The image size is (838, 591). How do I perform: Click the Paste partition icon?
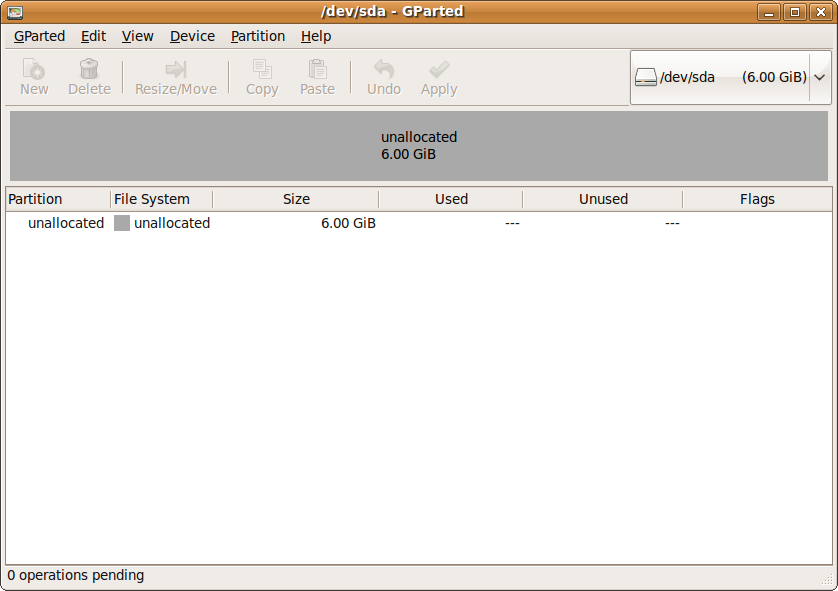pyautogui.click(x=317, y=70)
